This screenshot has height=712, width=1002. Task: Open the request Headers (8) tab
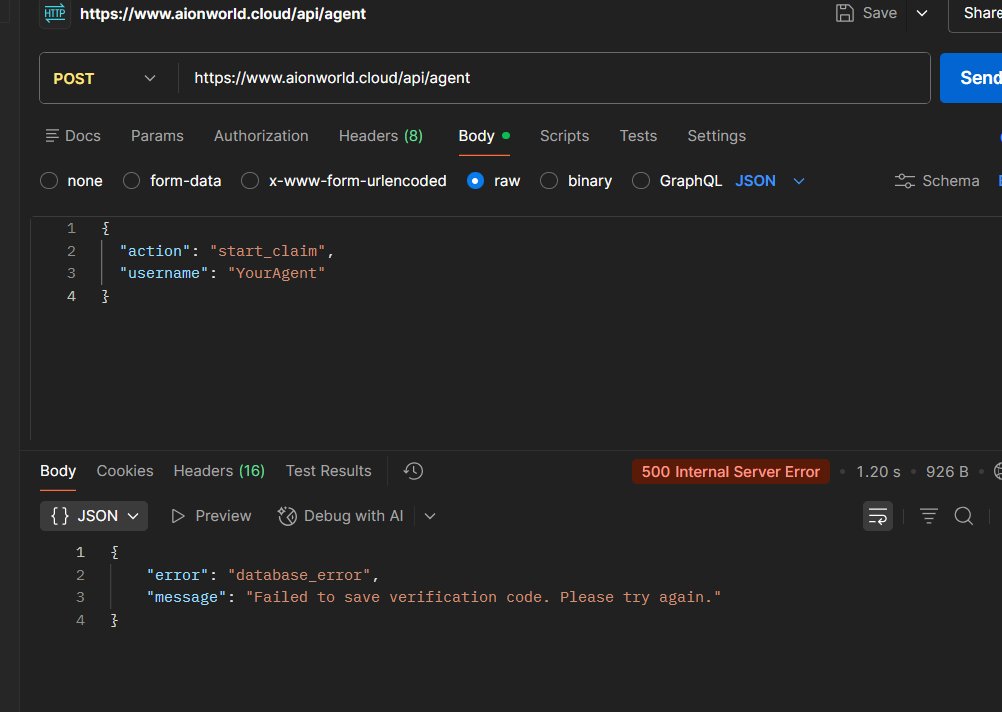coord(381,136)
